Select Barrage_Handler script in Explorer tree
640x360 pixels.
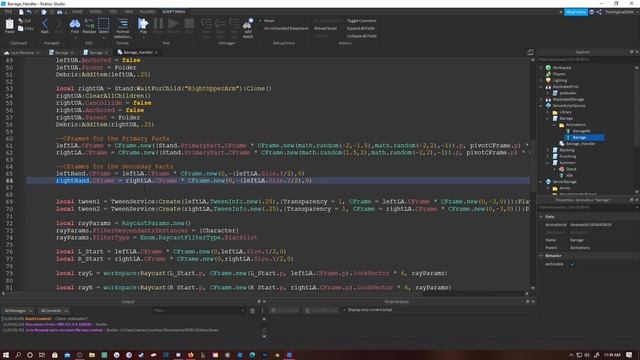577,144
